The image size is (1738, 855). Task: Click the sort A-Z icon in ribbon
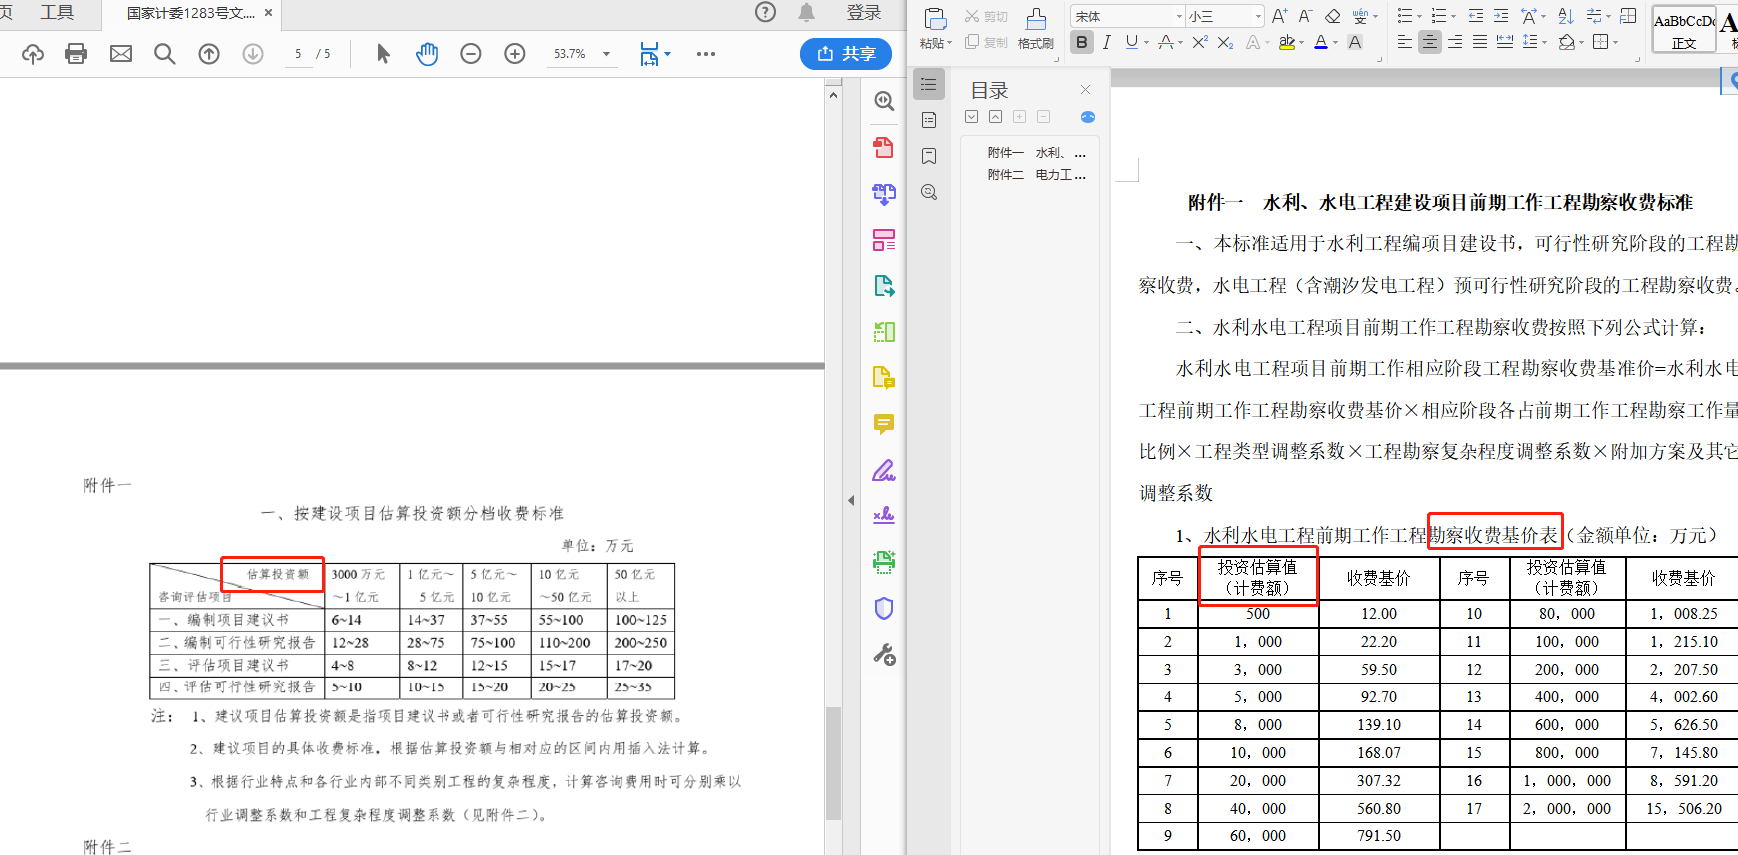point(1566,16)
